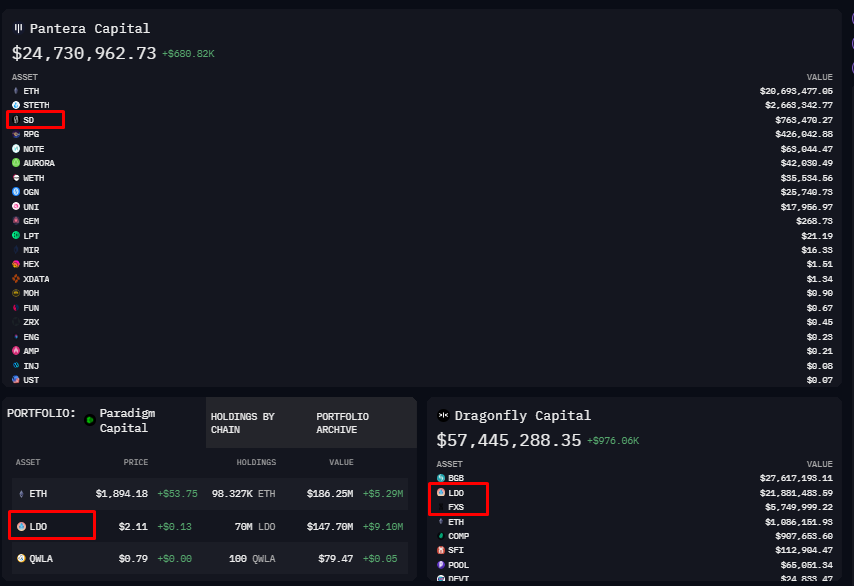Image resolution: width=854 pixels, height=586 pixels.
Task: Click the POOL token icon
Action: click(x=441, y=565)
